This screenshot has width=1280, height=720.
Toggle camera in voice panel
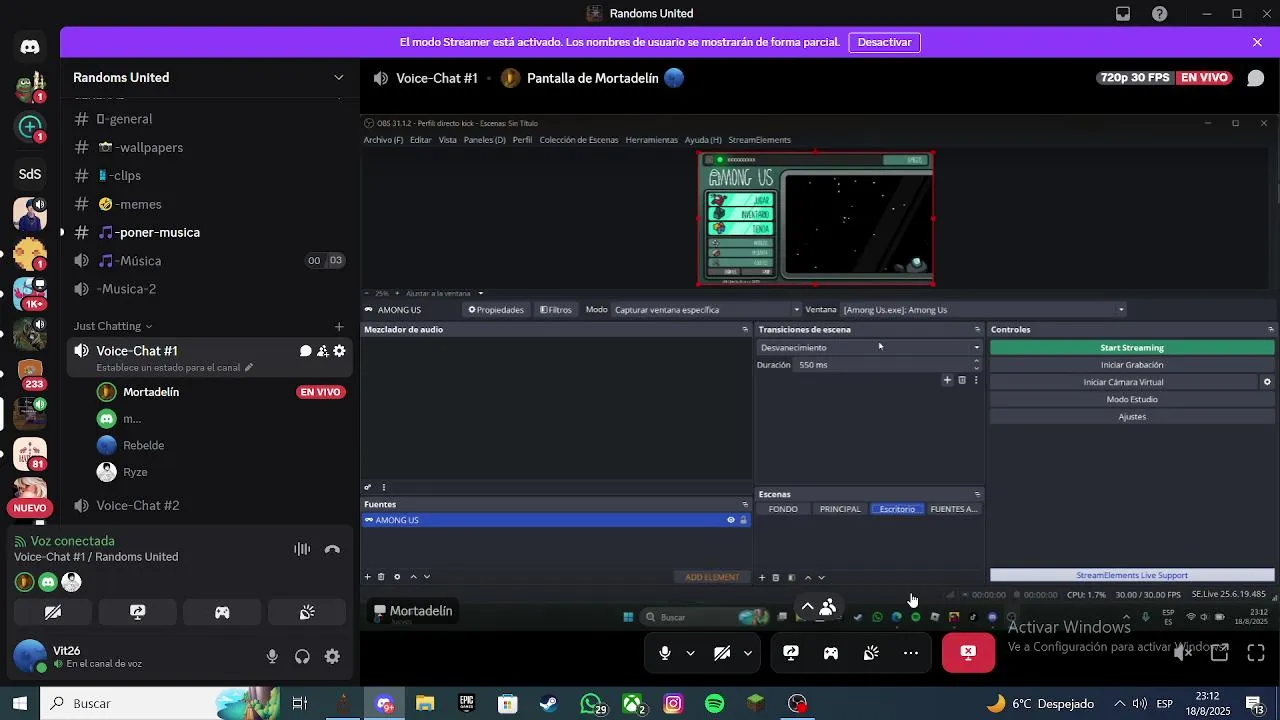53,612
